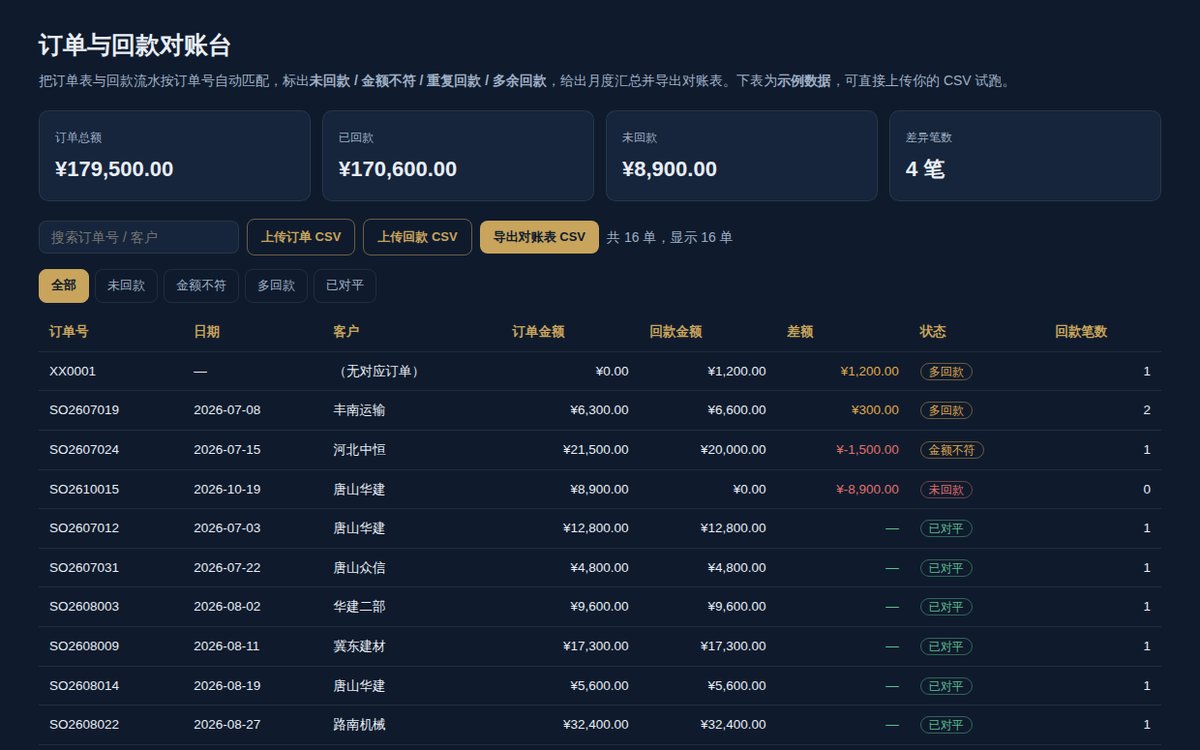This screenshot has height=750, width=1200.
Task: Click date 2026-10-19
Action: pos(227,489)
